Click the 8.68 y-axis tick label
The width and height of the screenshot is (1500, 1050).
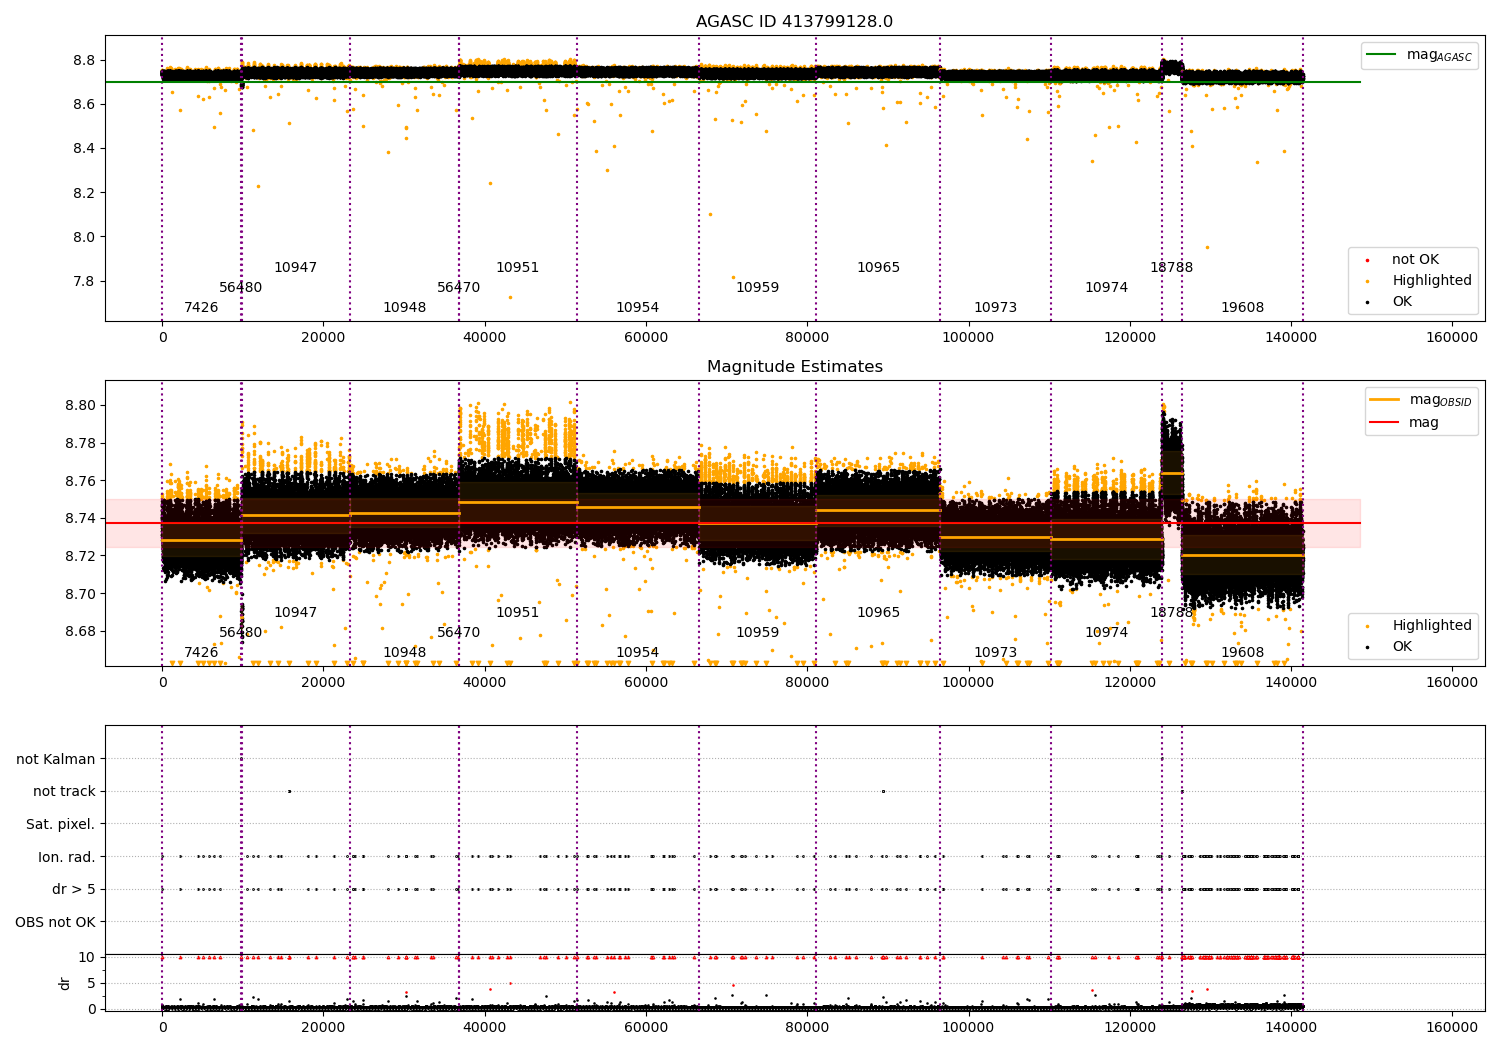click(x=80, y=631)
